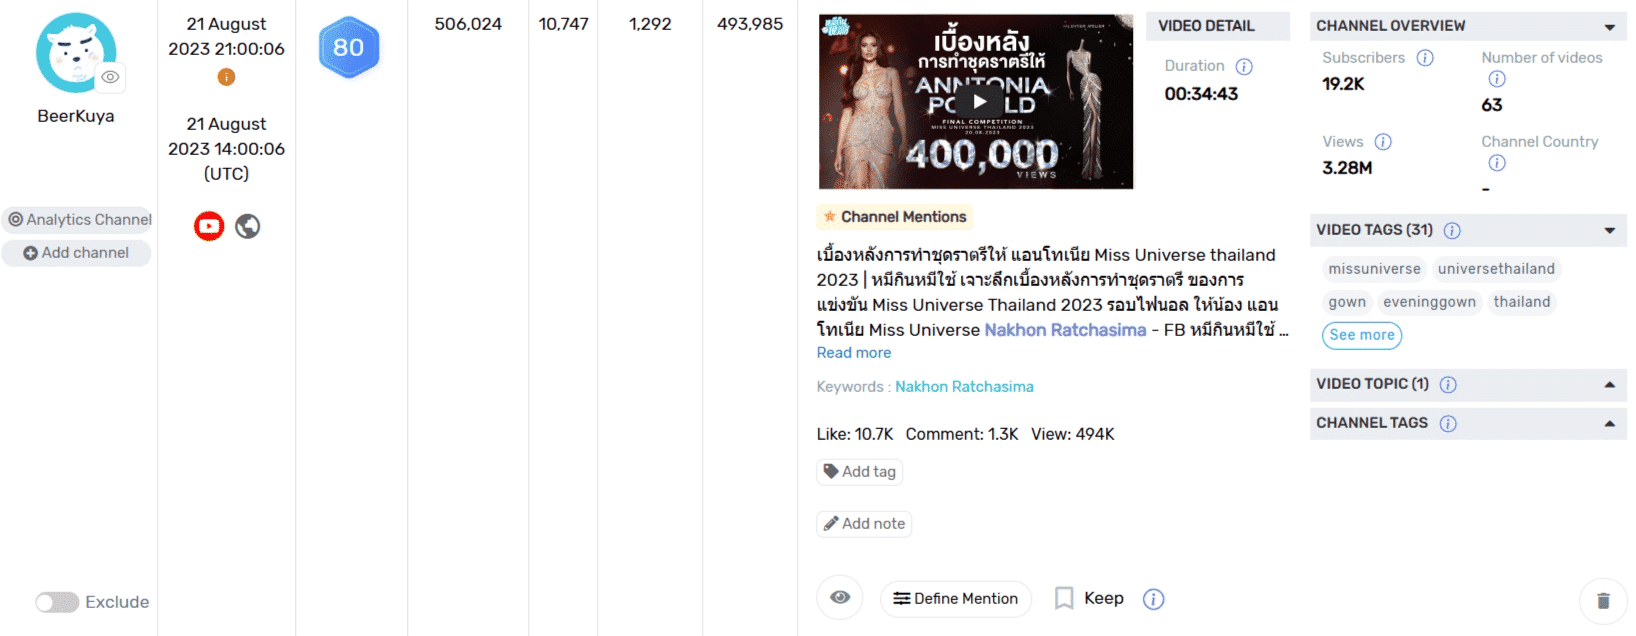Click the bookmark Keep icon
Viewport: 1636px width, 636px height.
pos(1064,598)
